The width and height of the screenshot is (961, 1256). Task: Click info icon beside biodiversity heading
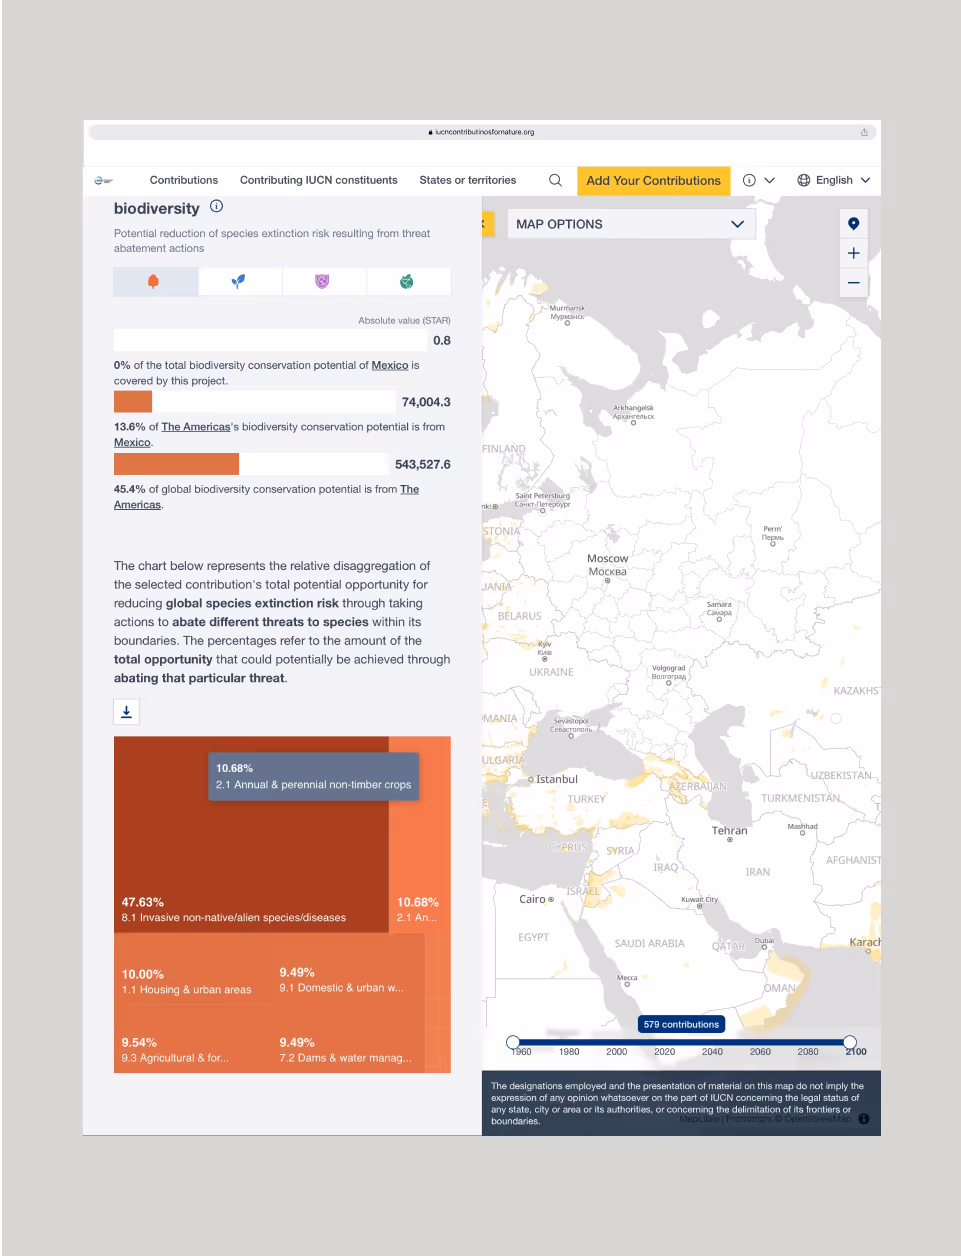point(217,206)
